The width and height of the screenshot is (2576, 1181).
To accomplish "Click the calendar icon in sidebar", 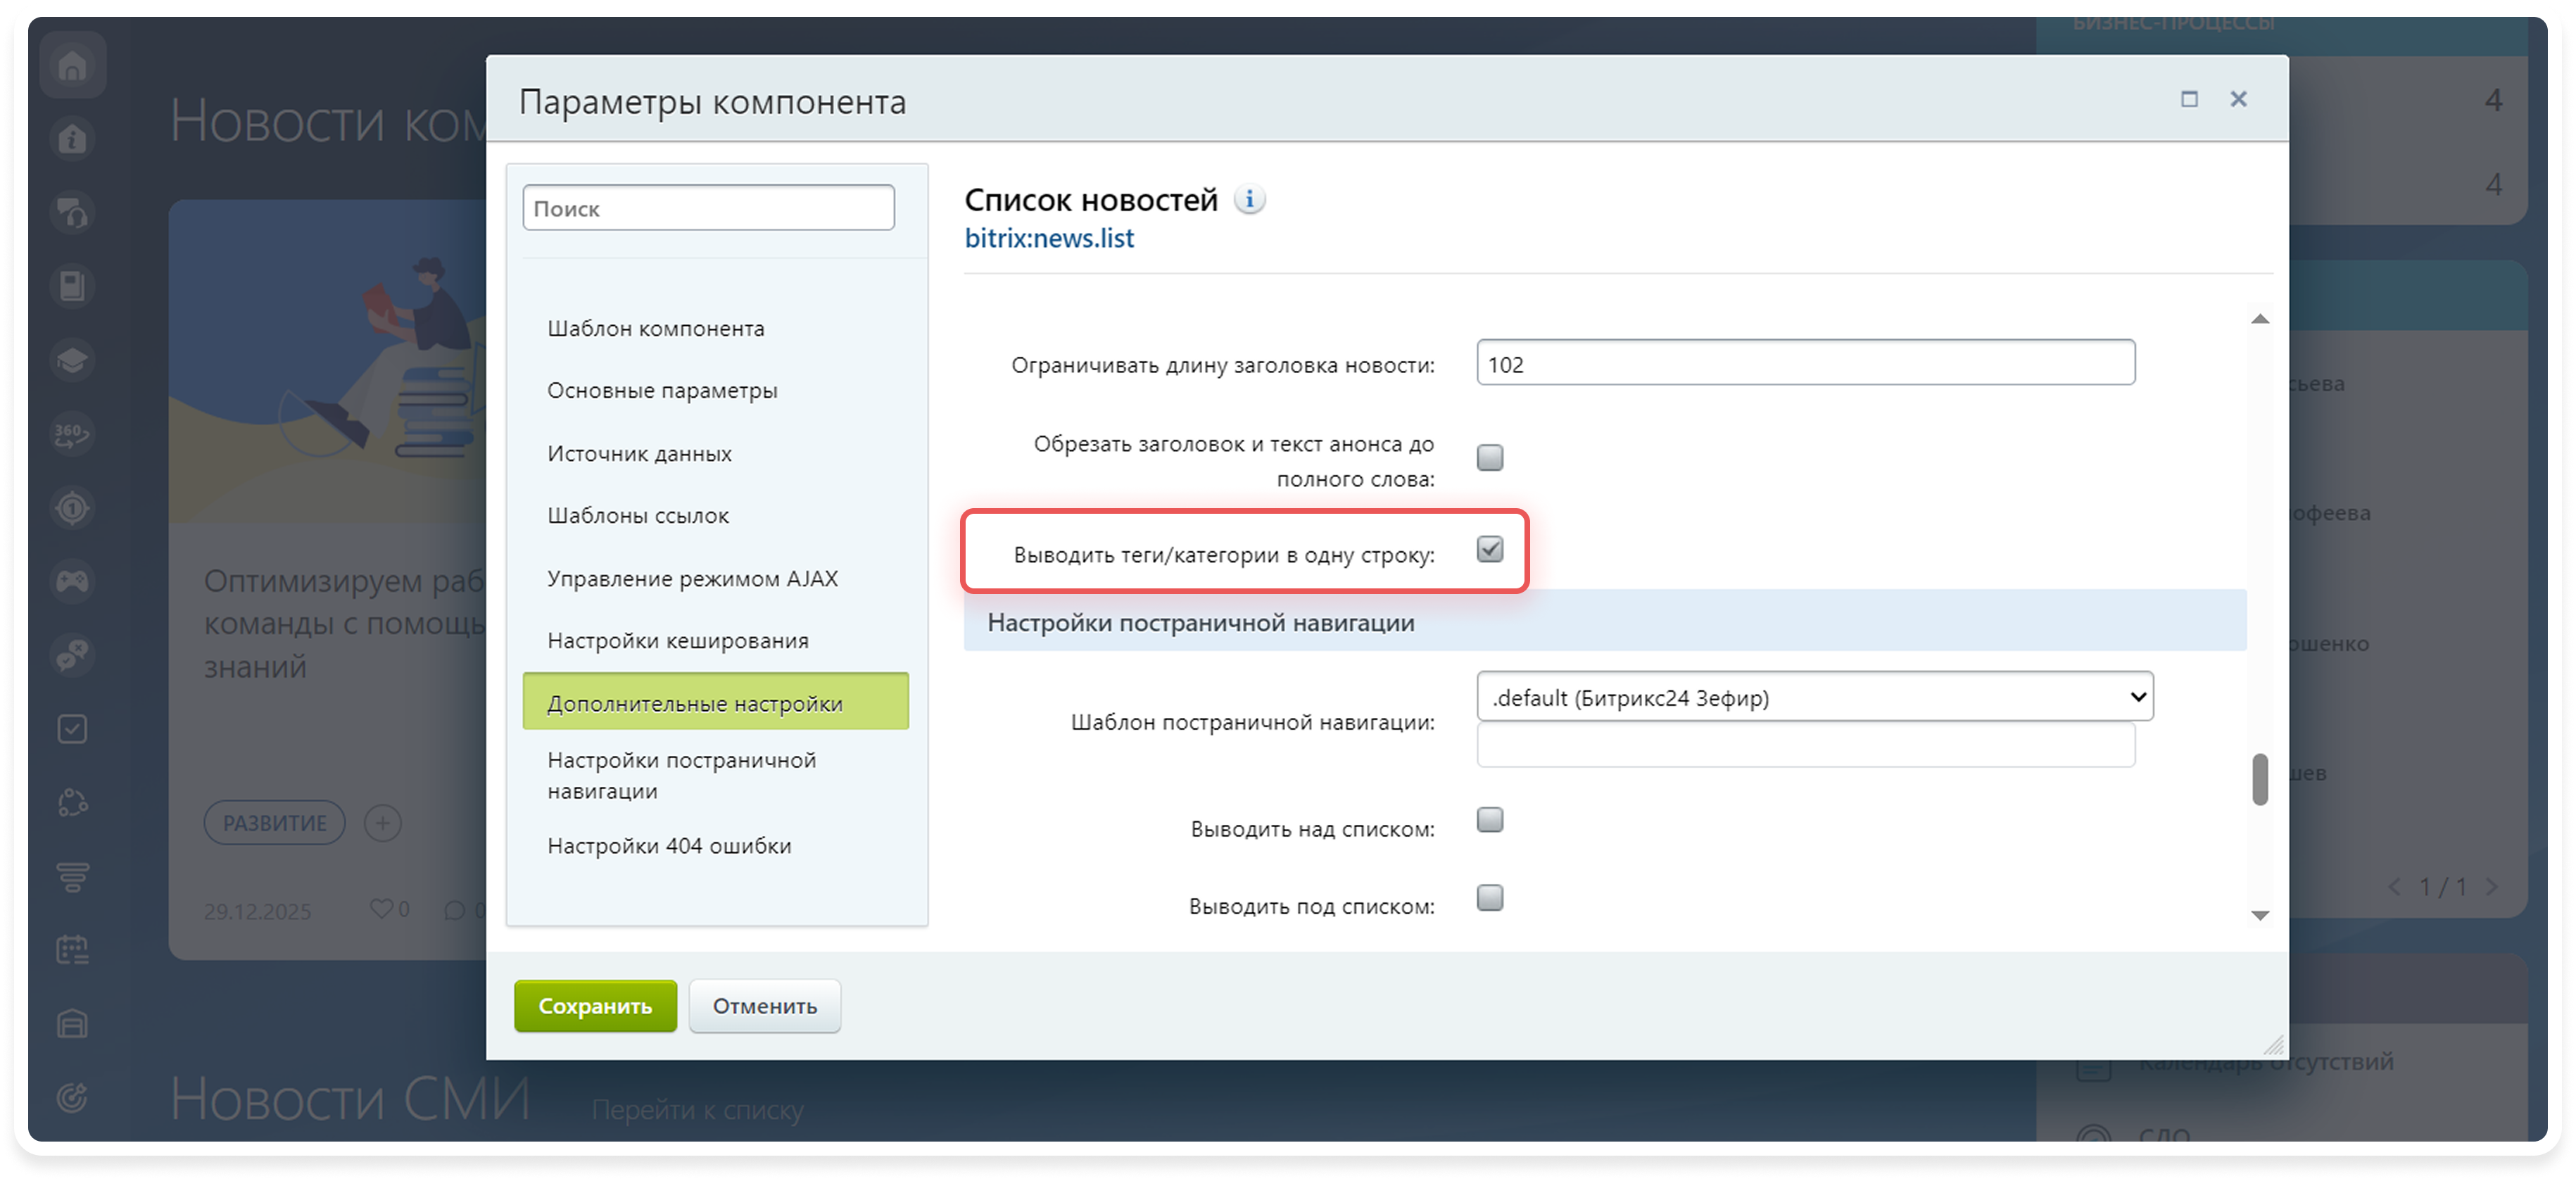I will pyautogui.click(x=72, y=950).
